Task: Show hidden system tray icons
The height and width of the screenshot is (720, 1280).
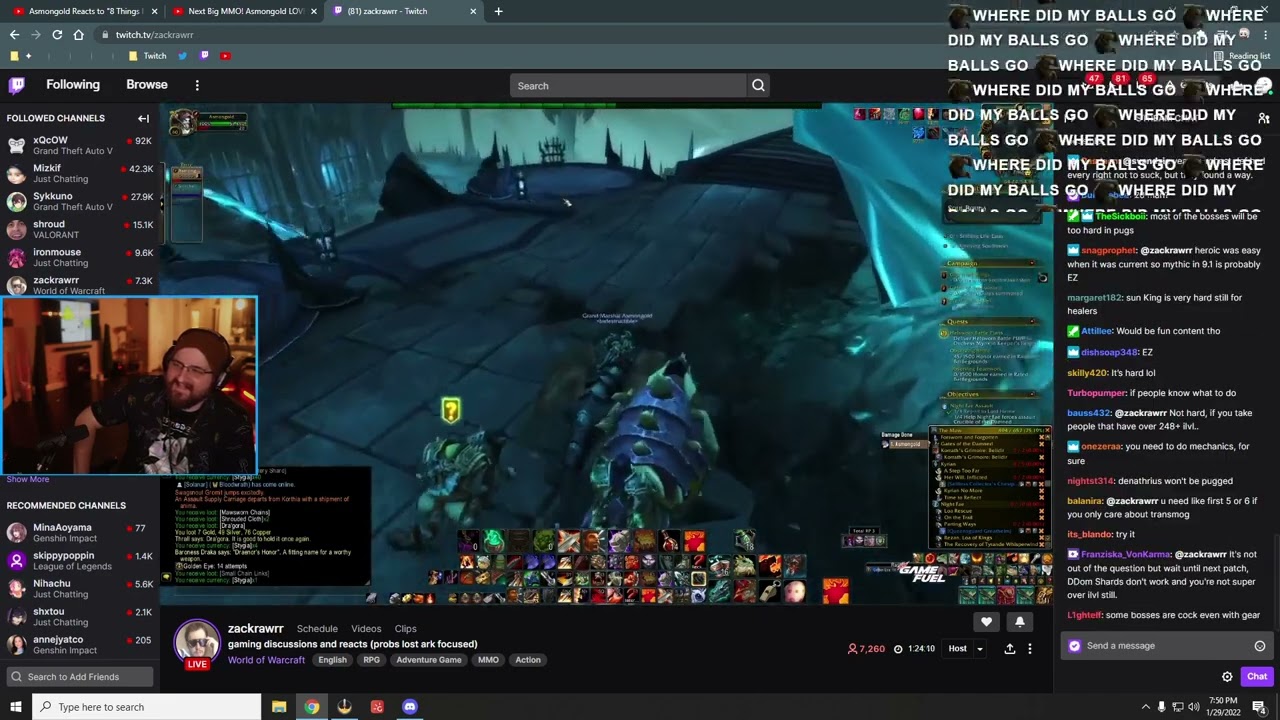Action: 1146,707
